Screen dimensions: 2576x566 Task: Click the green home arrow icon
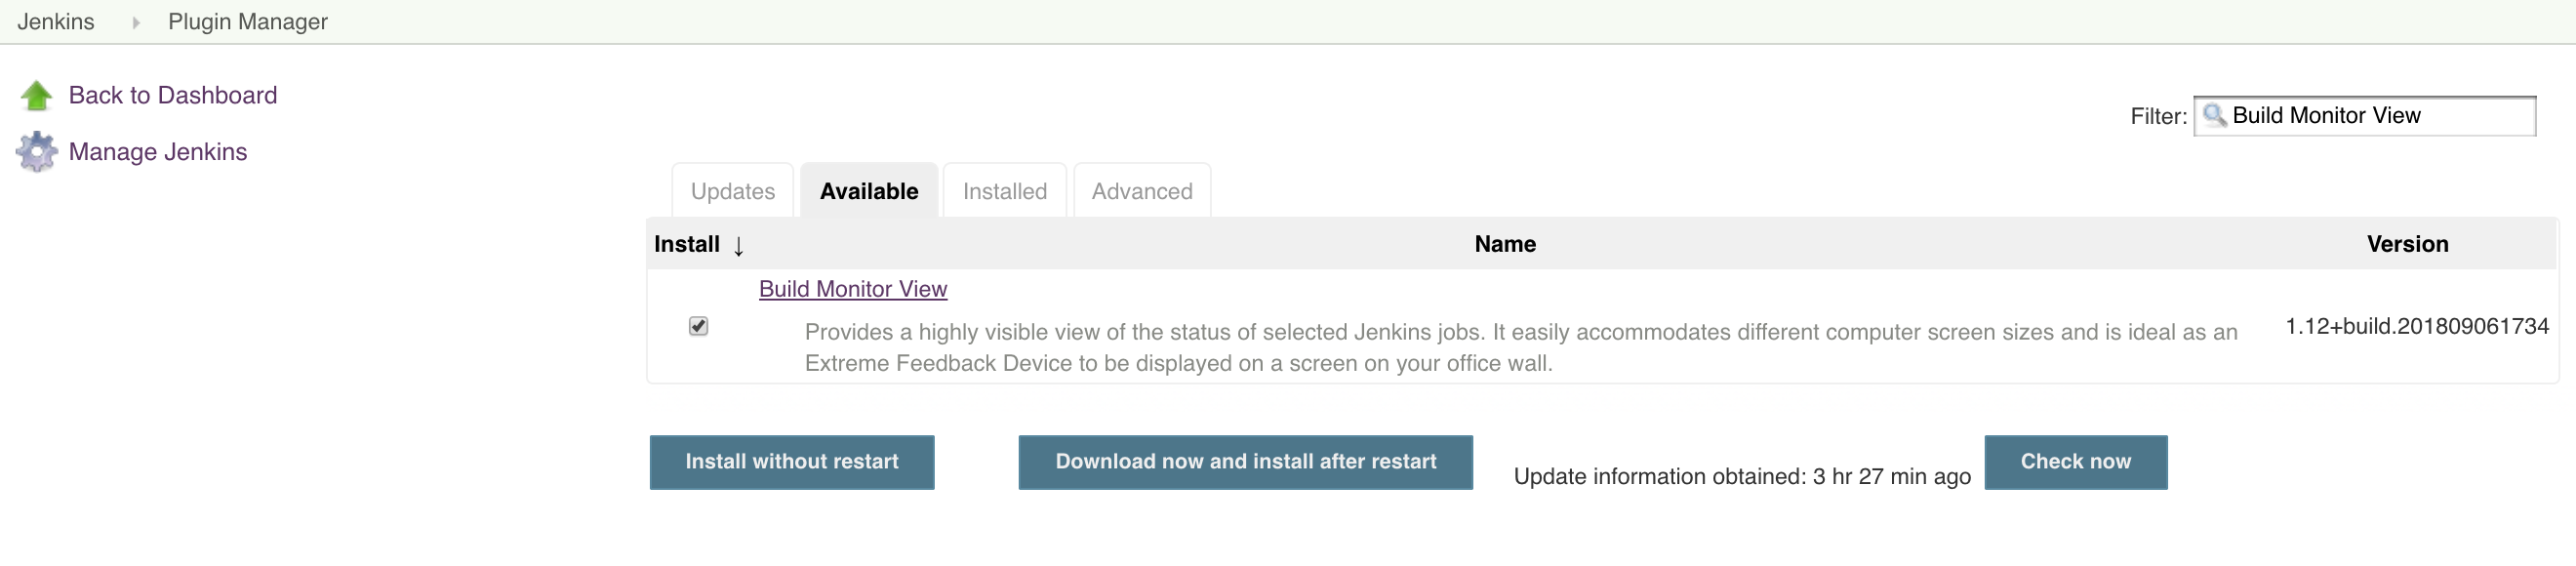click(36, 94)
